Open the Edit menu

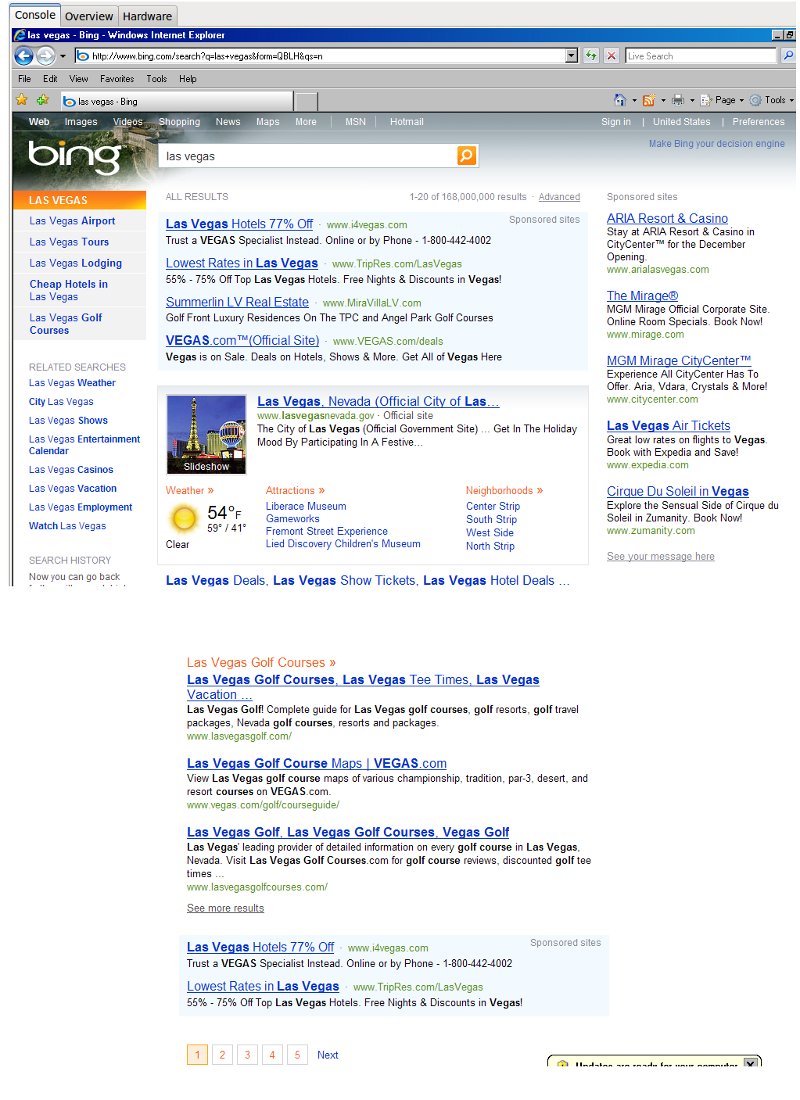click(50, 79)
